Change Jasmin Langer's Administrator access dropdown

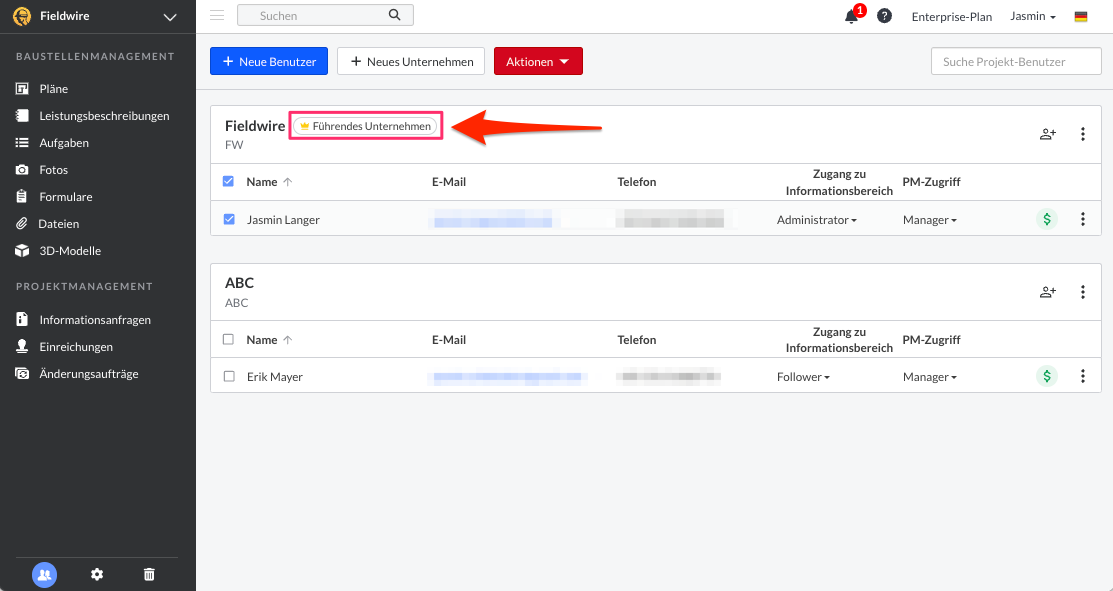817,220
